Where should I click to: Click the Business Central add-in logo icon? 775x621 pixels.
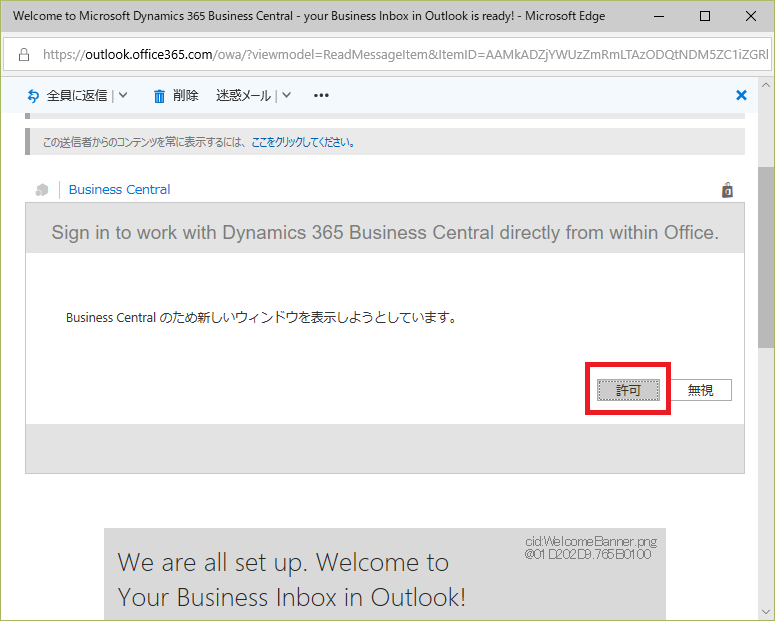click(42, 190)
